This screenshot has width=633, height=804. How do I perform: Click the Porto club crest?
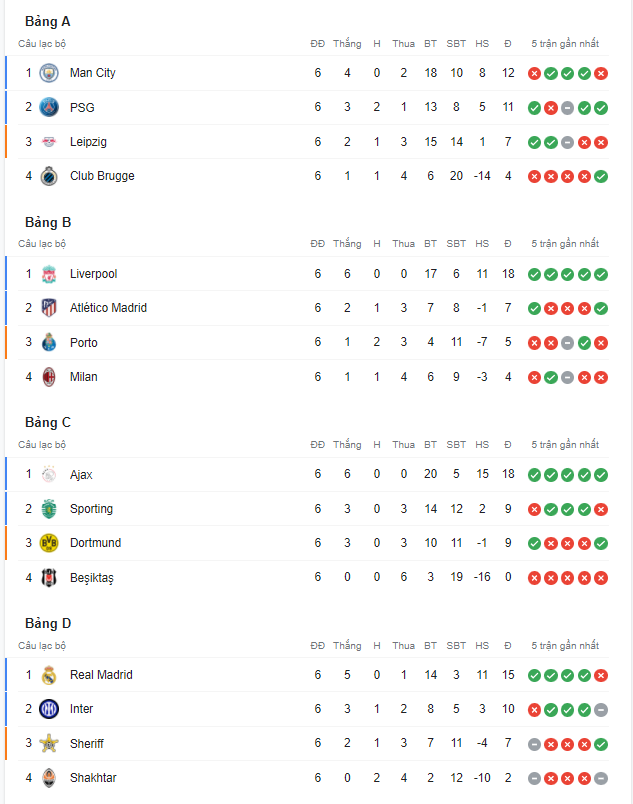point(49,342)
